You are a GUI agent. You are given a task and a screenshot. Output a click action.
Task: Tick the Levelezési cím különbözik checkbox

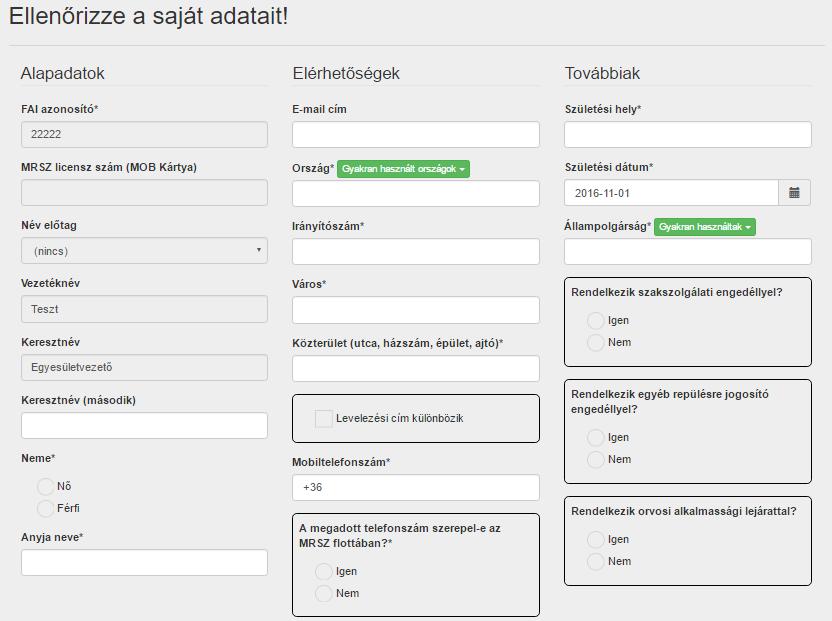click(x=324, y=418)
